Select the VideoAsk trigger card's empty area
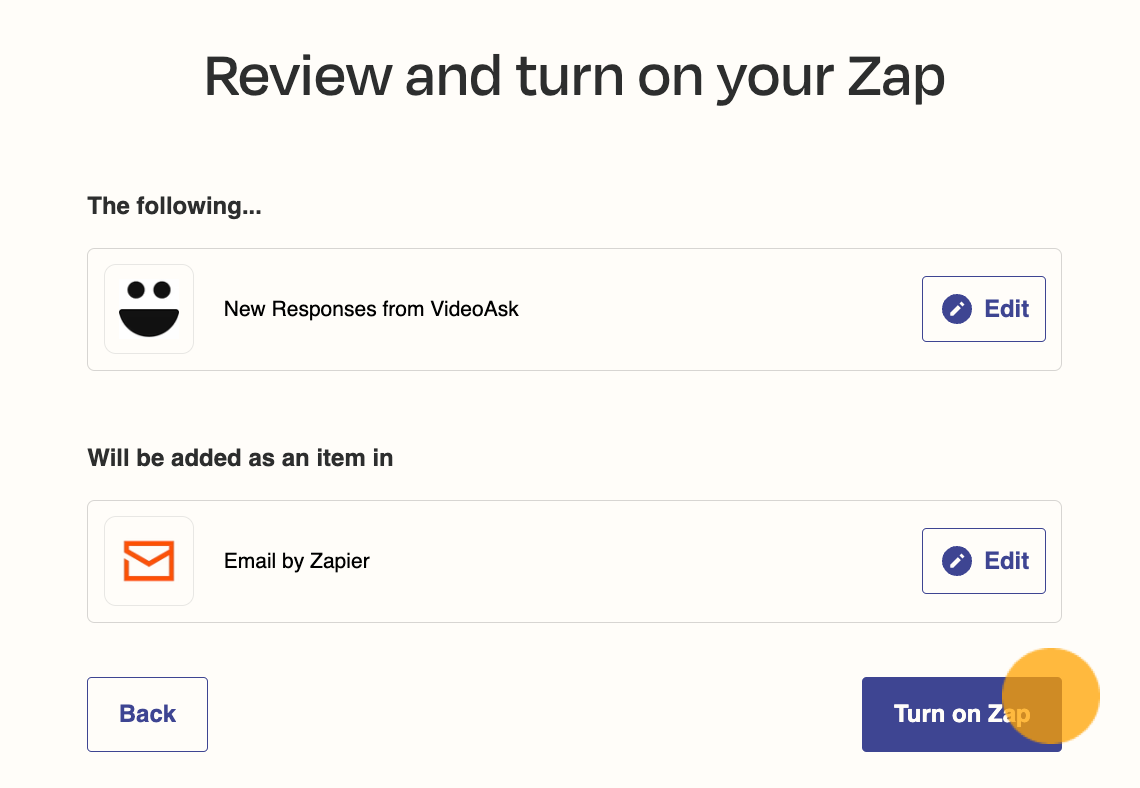This screenshot has height=788, width=1140. click(720, 310)
